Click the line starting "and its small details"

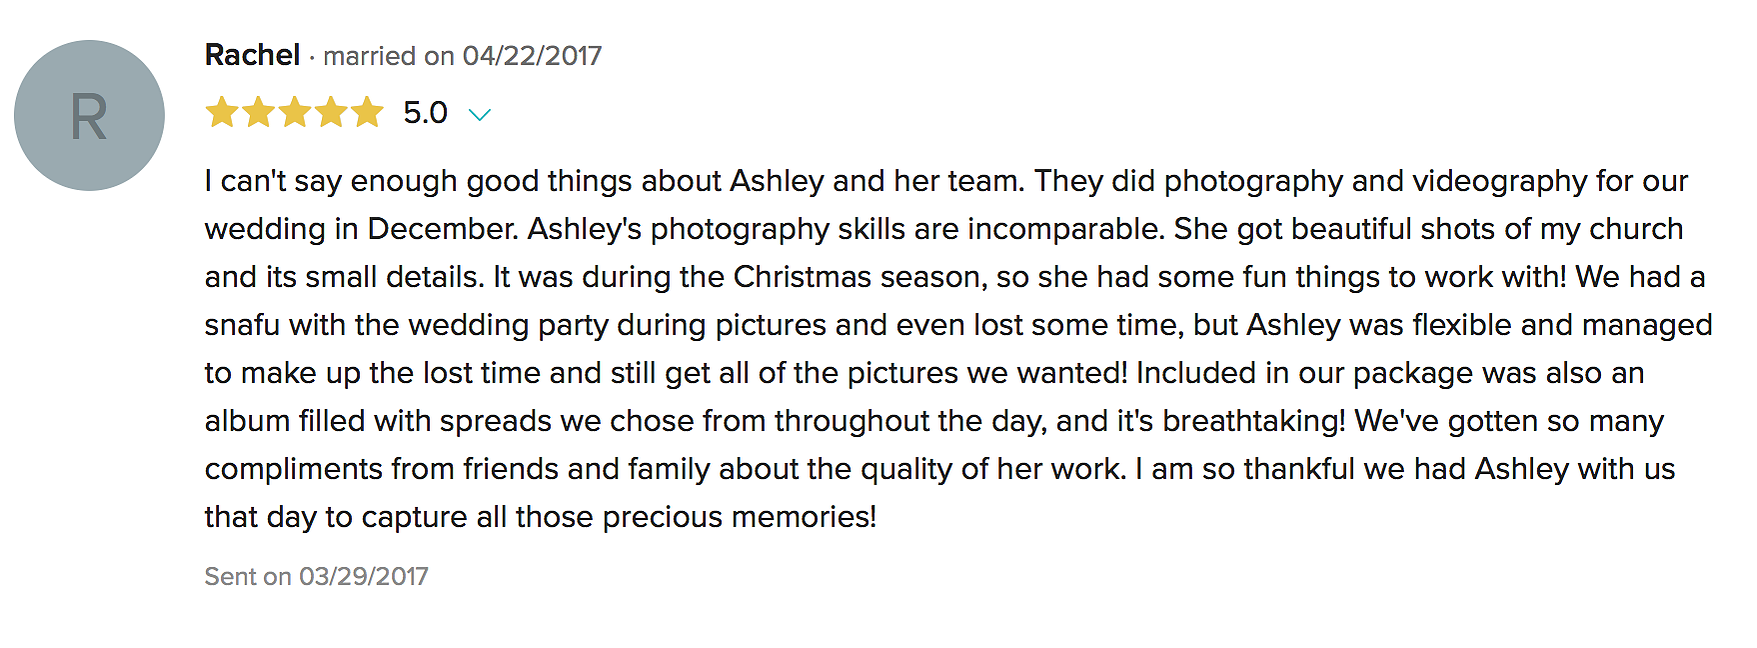[955, 277]
